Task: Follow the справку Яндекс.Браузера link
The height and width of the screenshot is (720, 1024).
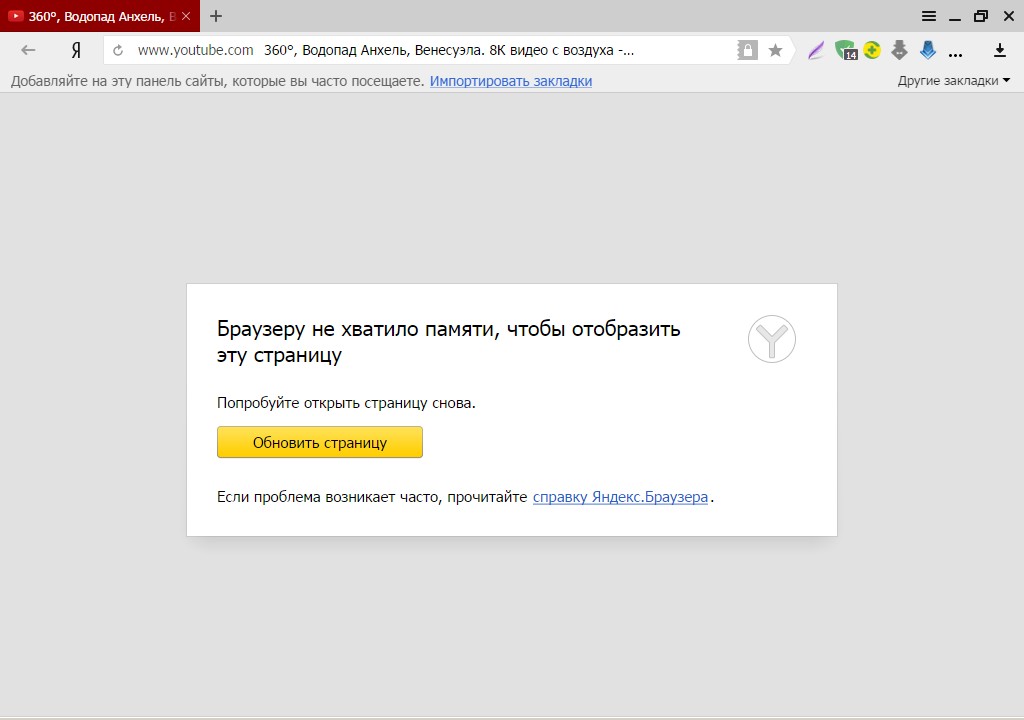Action: 620,497
